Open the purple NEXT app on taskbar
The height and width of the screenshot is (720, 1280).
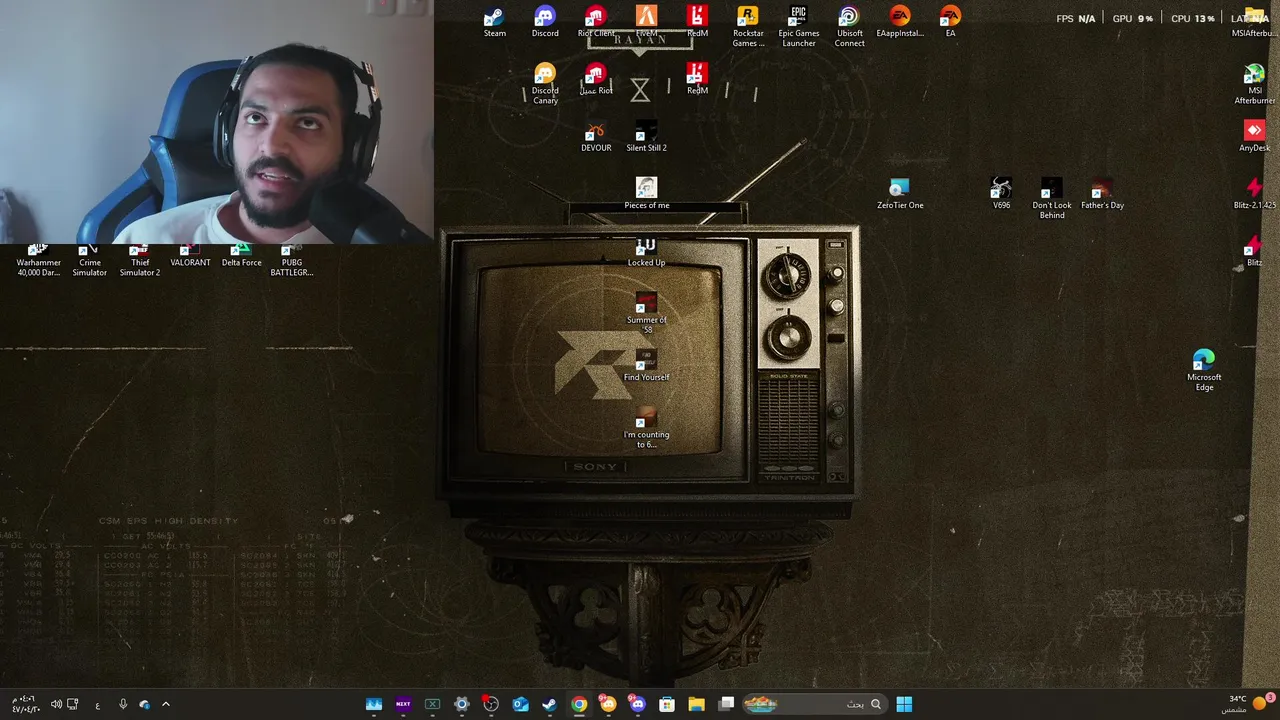pos(403,704)
